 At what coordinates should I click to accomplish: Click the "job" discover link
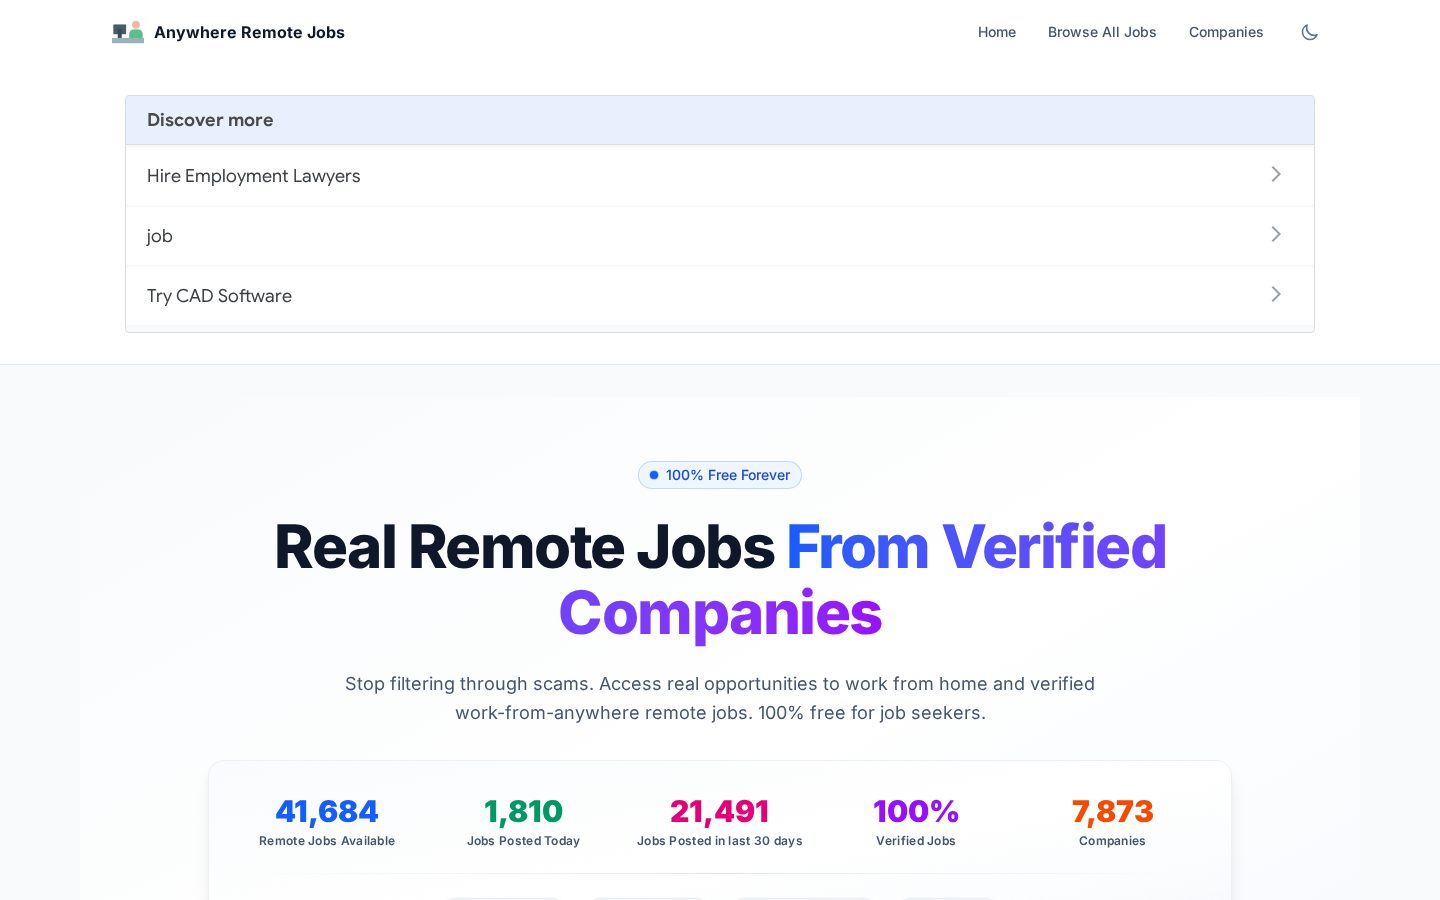point(720,236)
